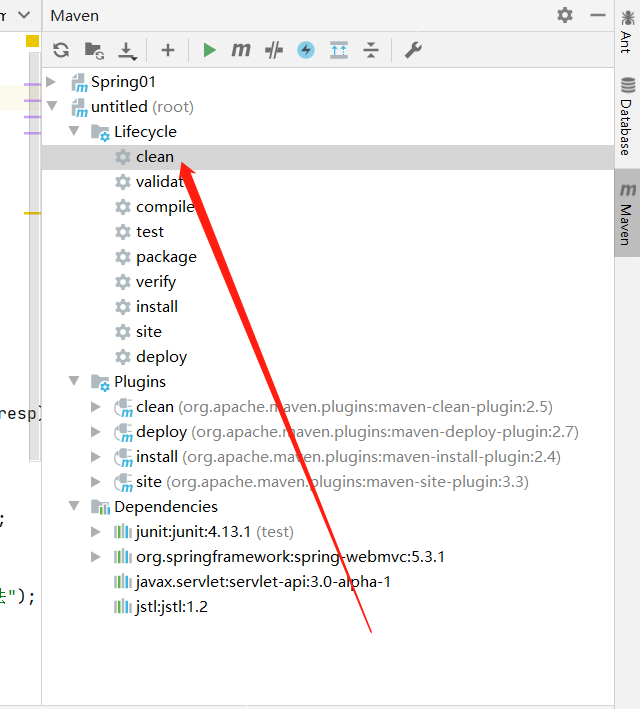Click the untitled (root) project label
Image resolution: width=640 pixels, height=709 pixels.
(142, 107)
